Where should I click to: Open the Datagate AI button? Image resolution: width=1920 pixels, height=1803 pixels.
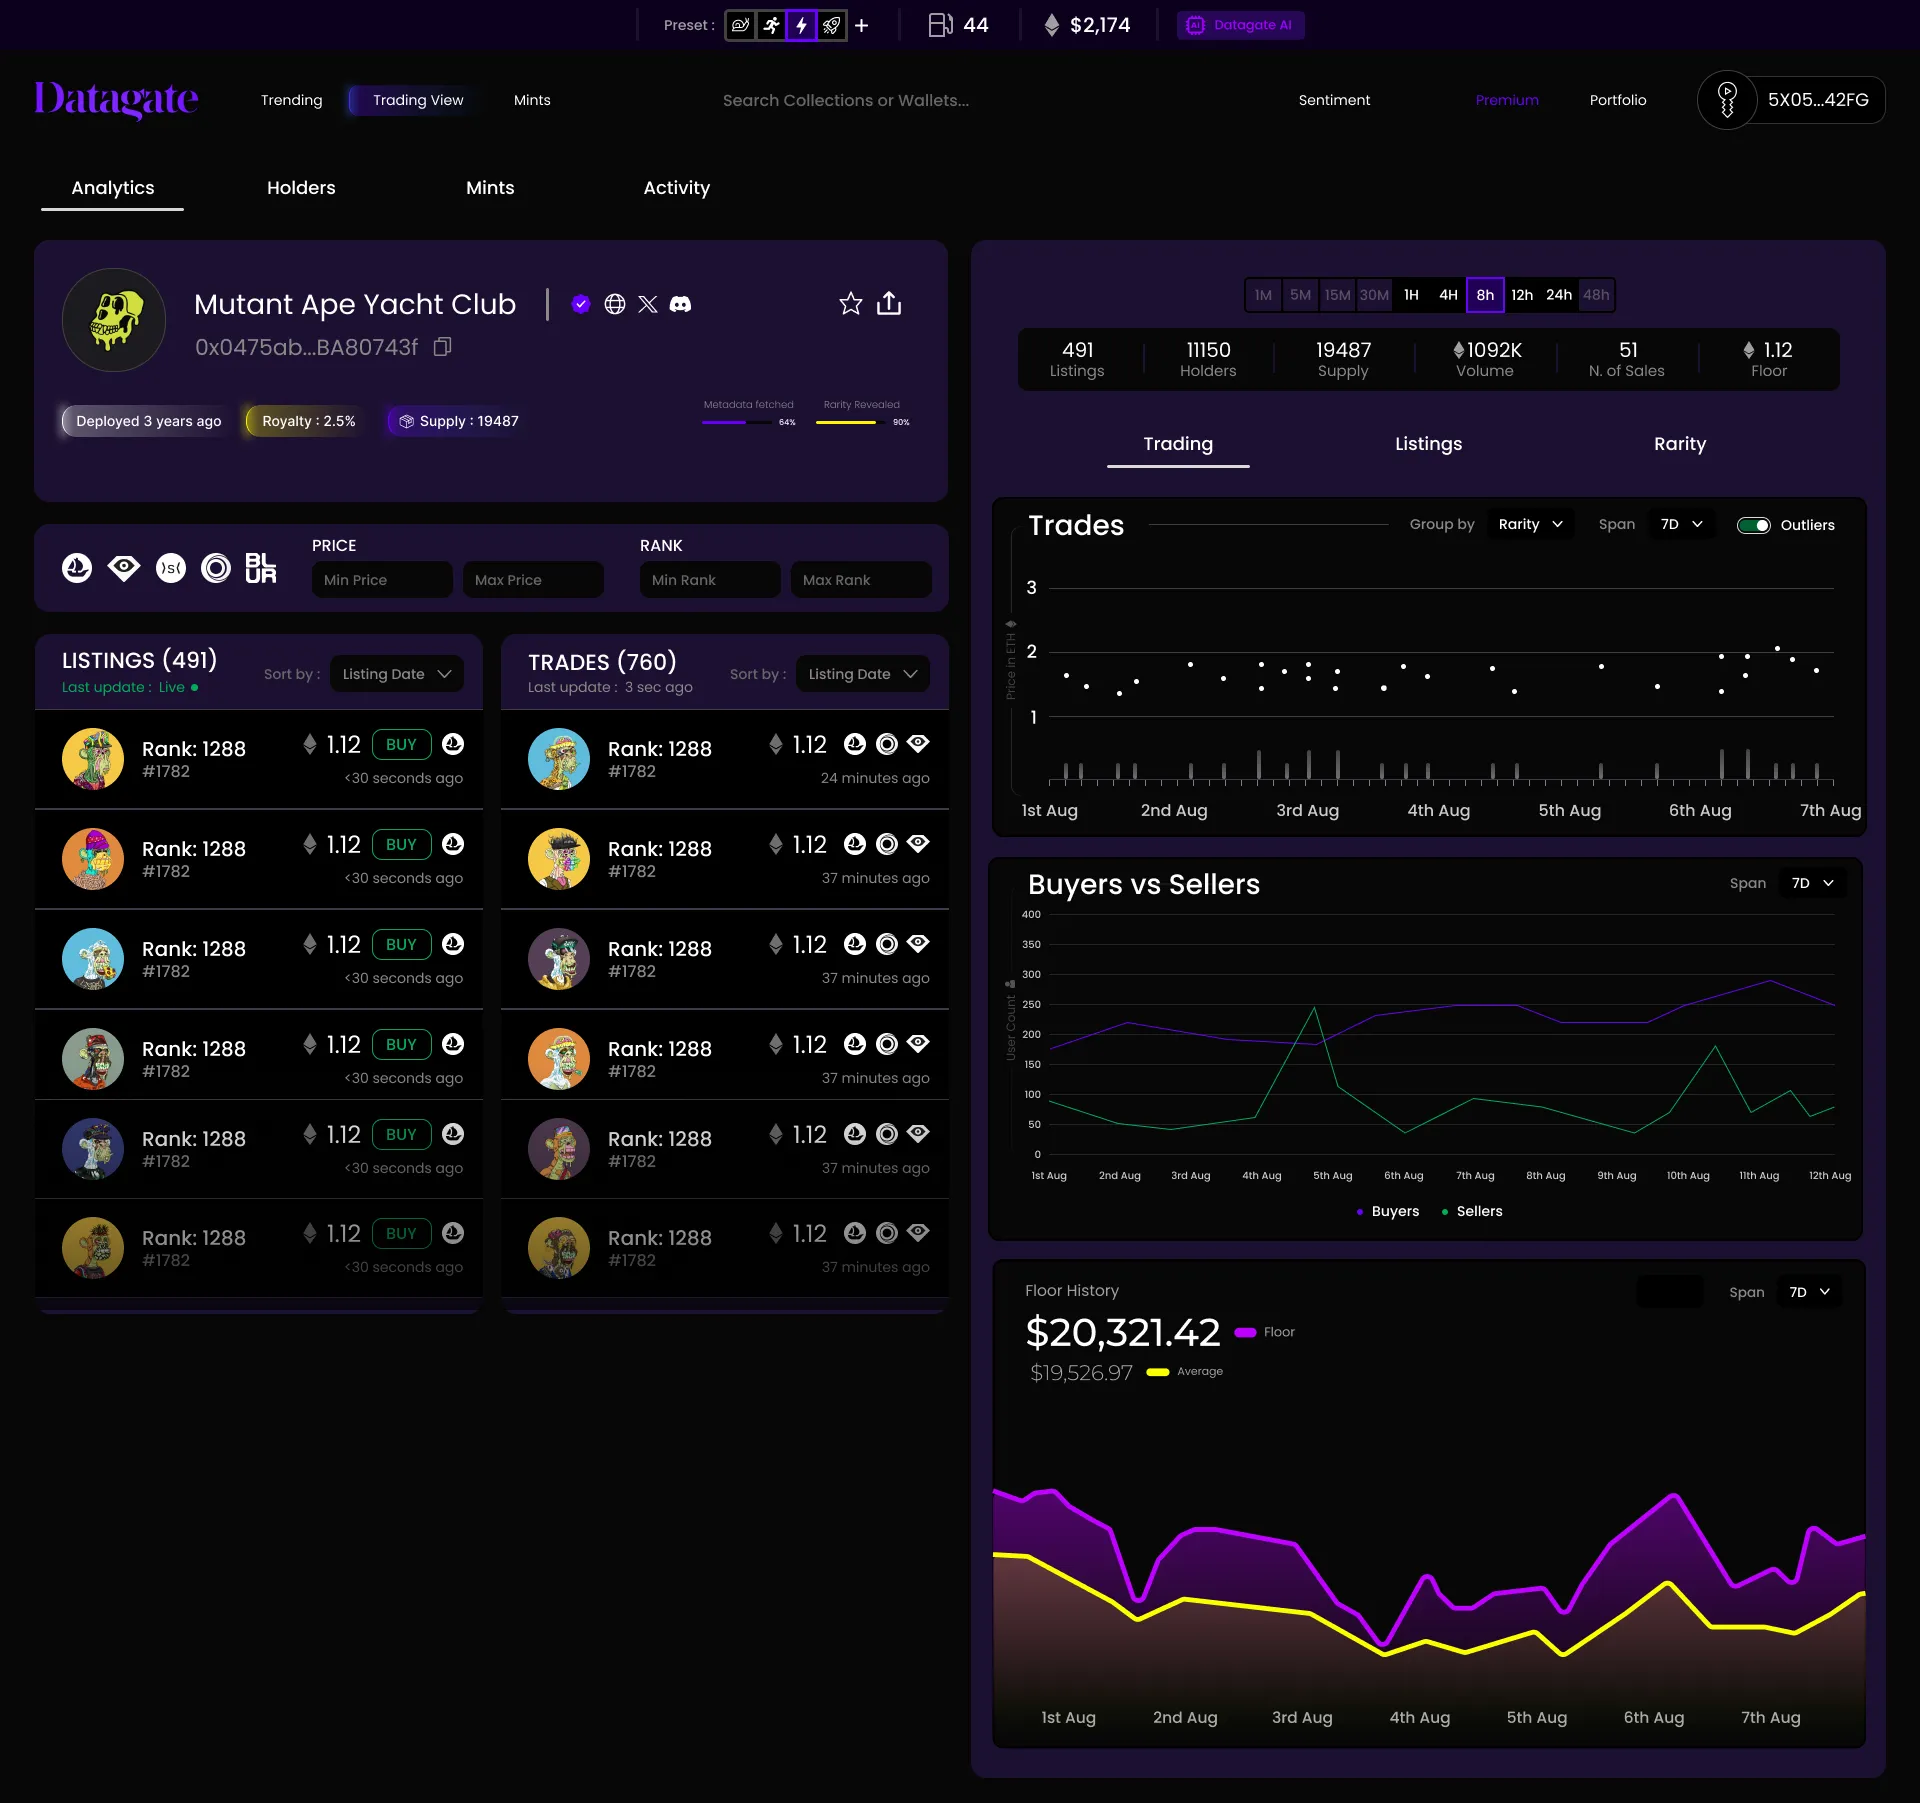pyautogui.click(x=1240, y=25)
